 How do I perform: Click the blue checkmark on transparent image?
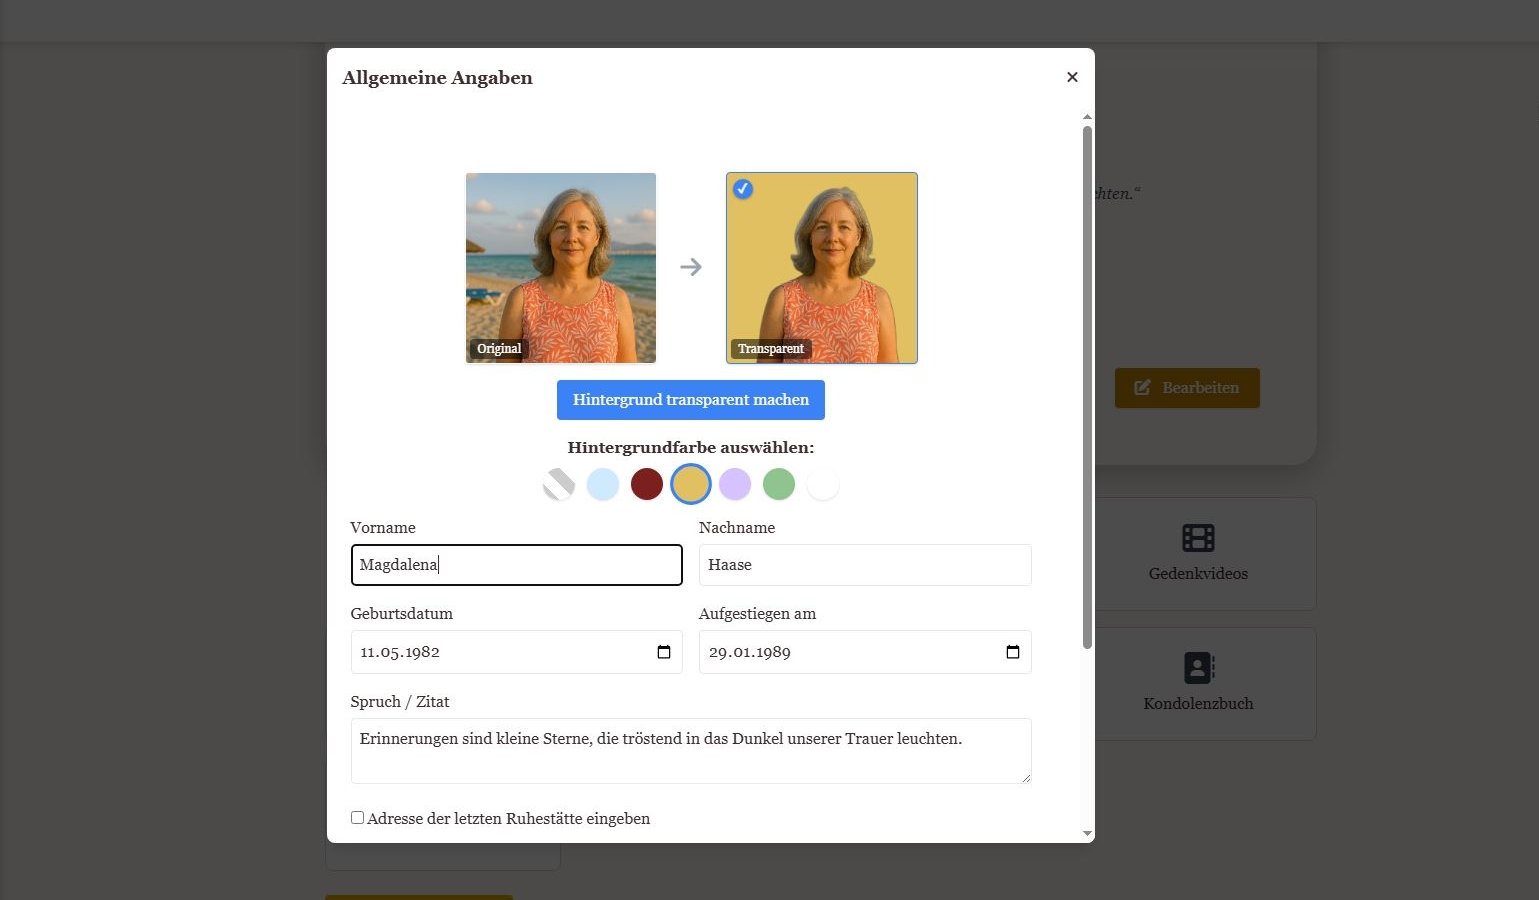pos(743,189)
